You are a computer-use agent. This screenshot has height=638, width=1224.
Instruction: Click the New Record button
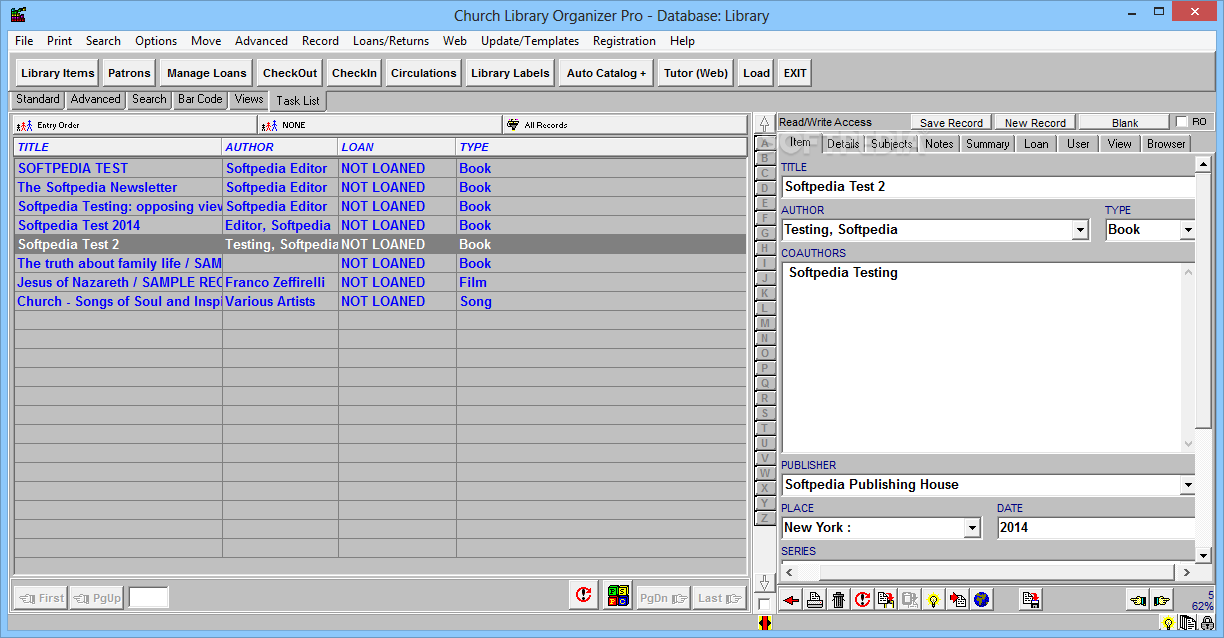click(x=1035, y=122)
